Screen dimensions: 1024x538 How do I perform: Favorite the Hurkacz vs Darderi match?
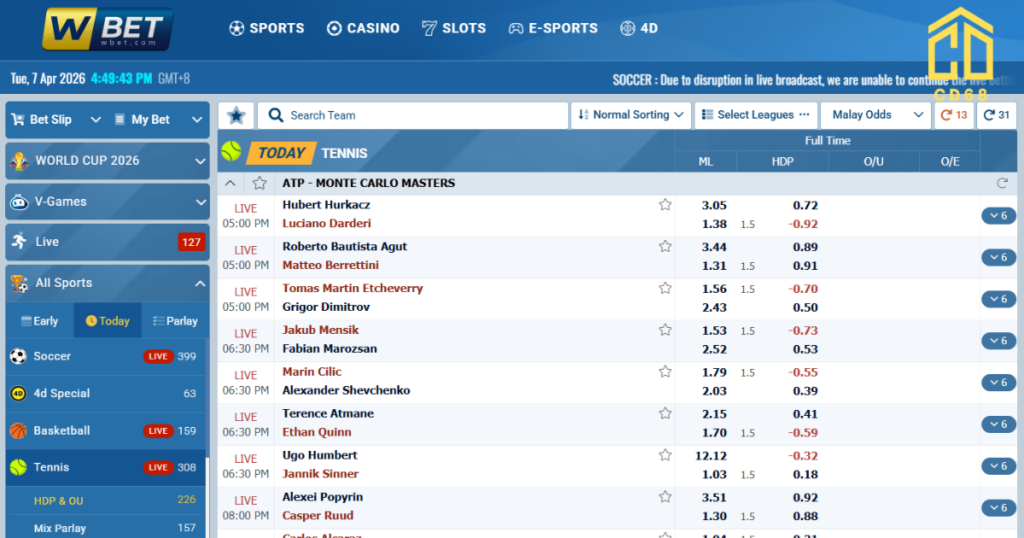point(665,205)
